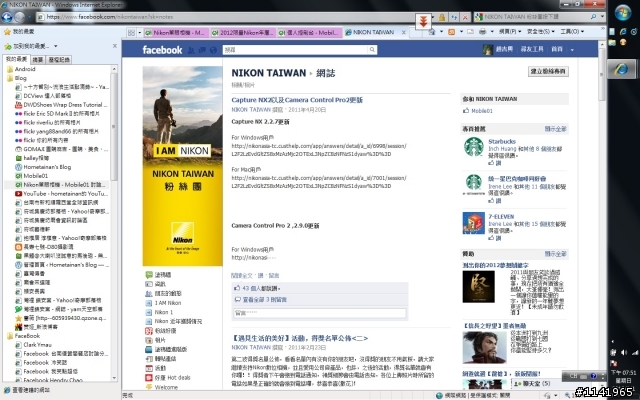Open the Facebook account dropdown arrow

[572, 50]
